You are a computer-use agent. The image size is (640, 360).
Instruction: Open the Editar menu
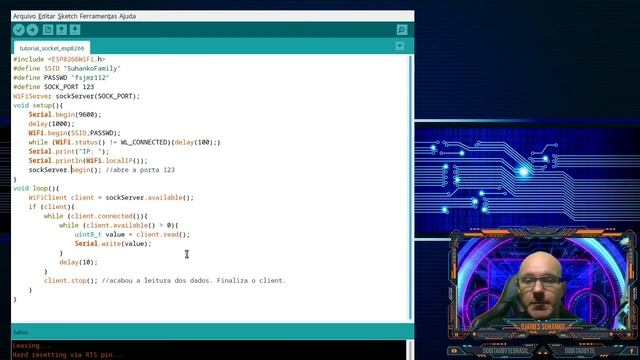click(47, 16)
